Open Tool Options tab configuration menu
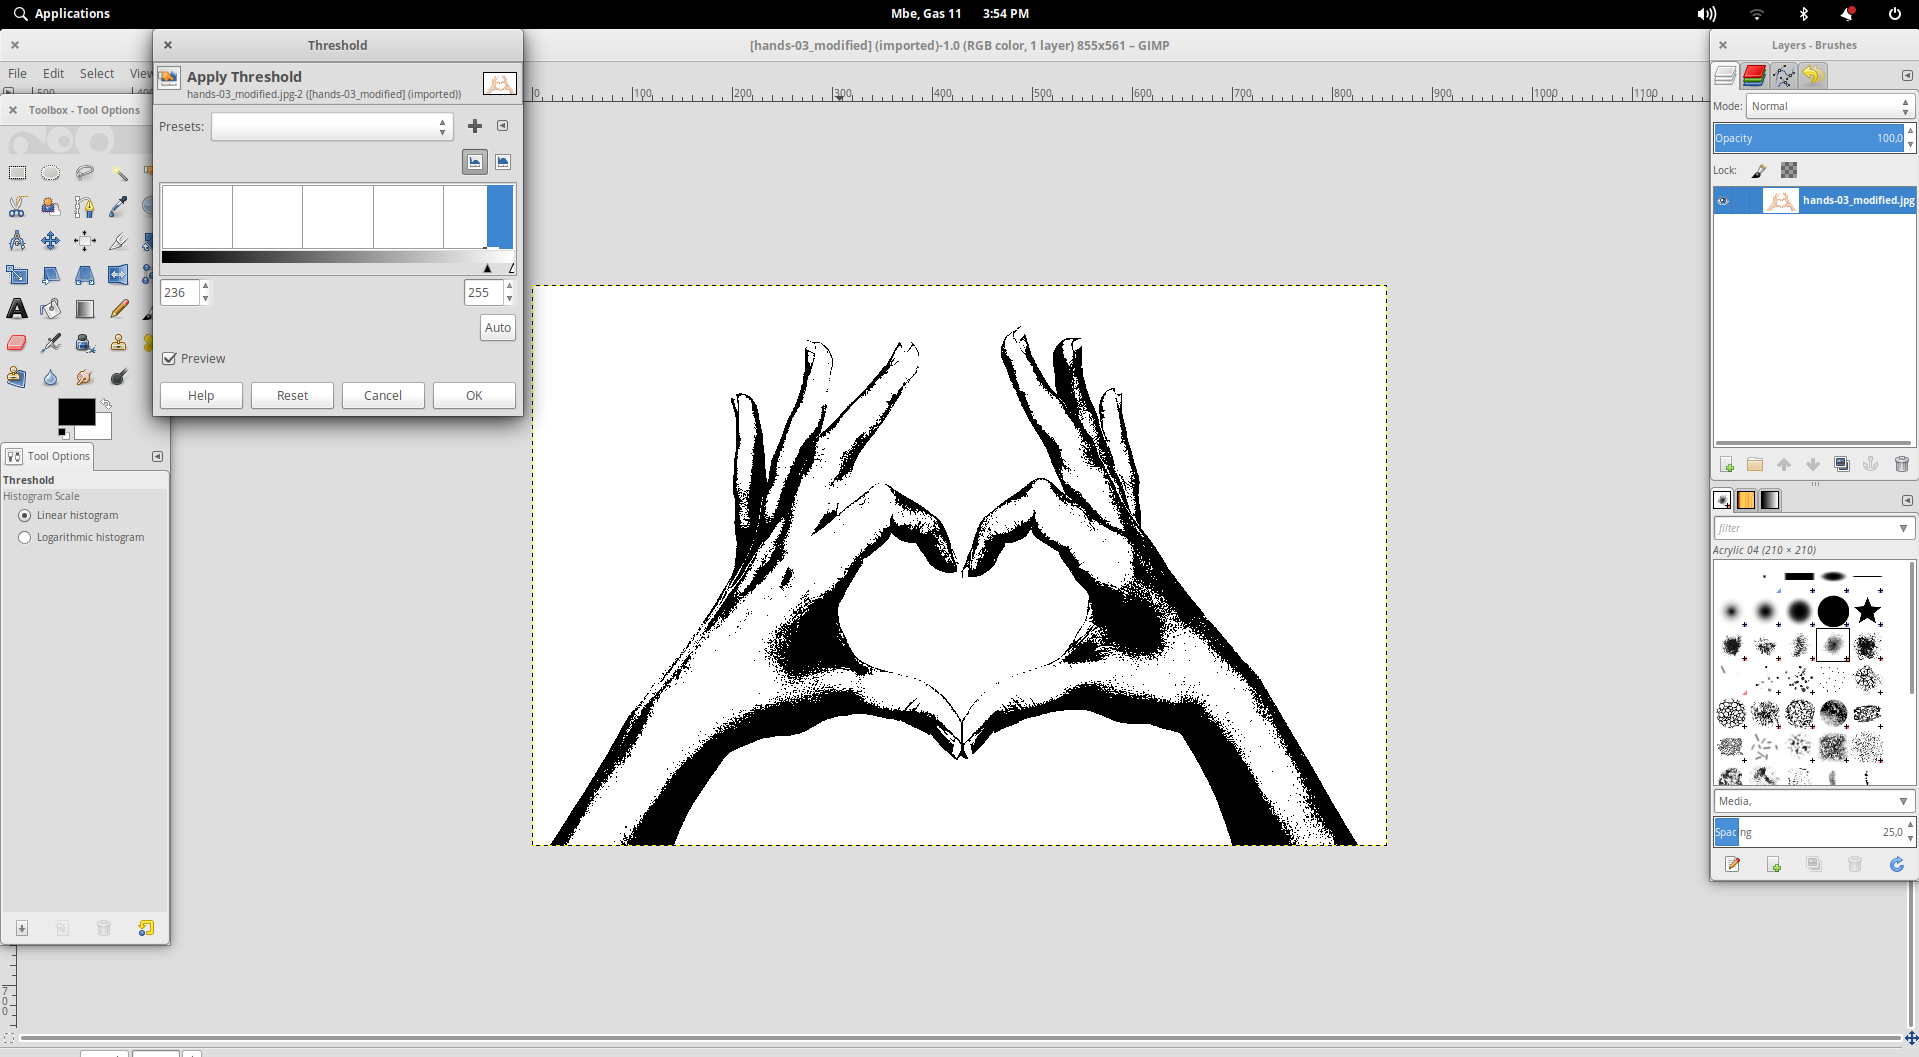 click(x=157, y=456)
